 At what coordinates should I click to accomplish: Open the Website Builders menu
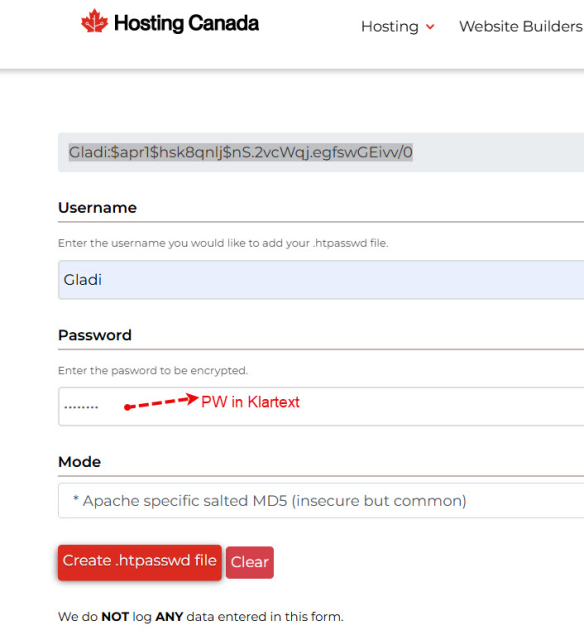tap(521, 27)
